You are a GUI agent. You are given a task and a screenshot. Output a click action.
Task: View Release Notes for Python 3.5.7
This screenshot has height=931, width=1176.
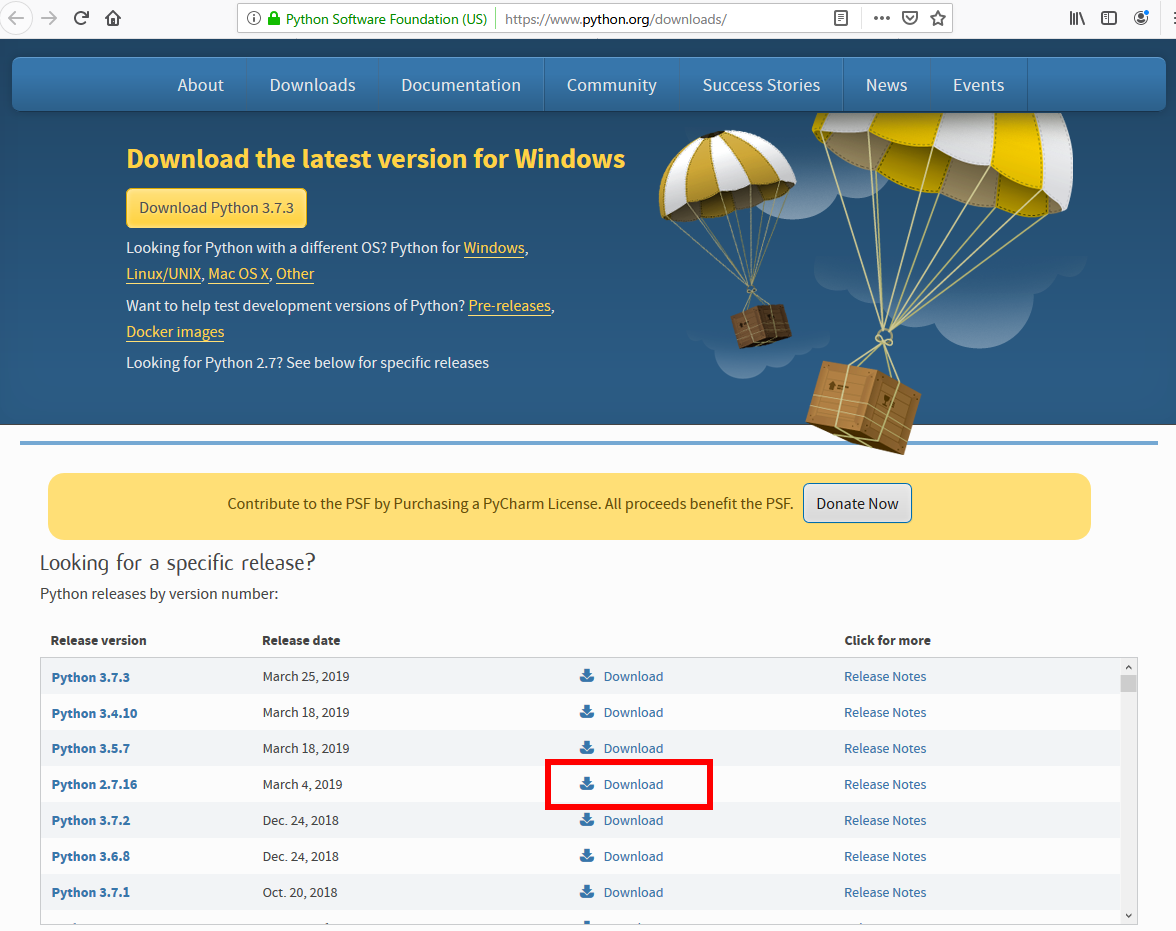point(885,748)
